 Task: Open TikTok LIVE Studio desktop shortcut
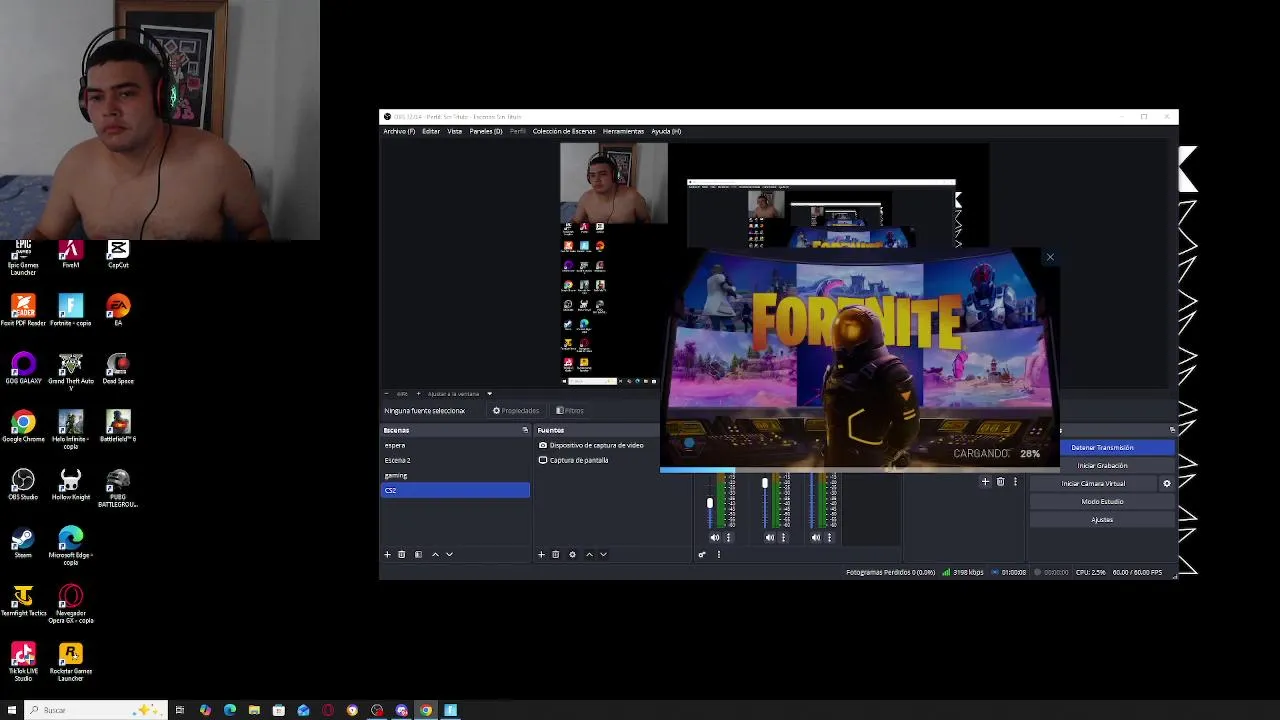(x=23, y=661)
